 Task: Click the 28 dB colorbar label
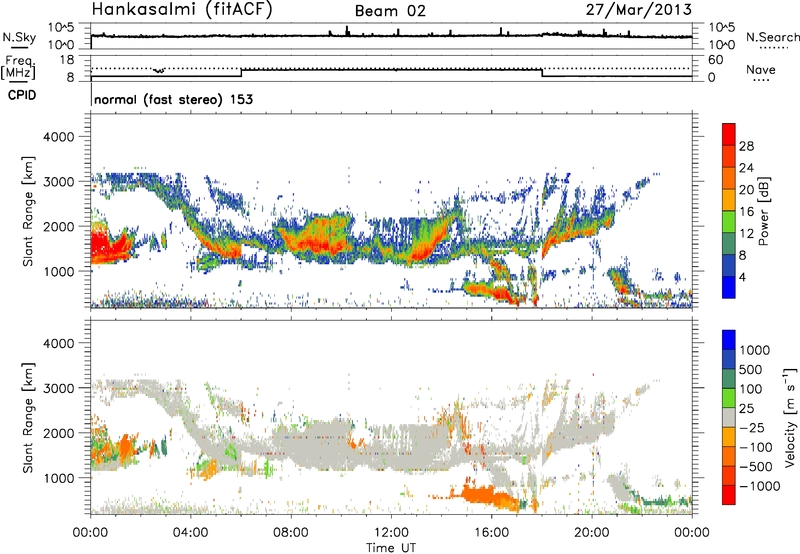pyautogui.click(x=746, y=146)
